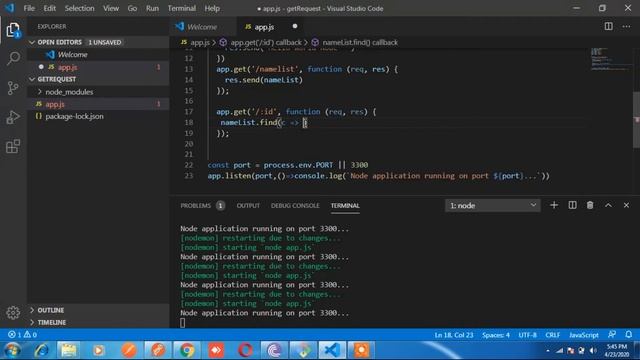This screenshot has width=640, height=360.
Task: Click Spaces: 4 indentation setting
Action: [x=496, y=335]
